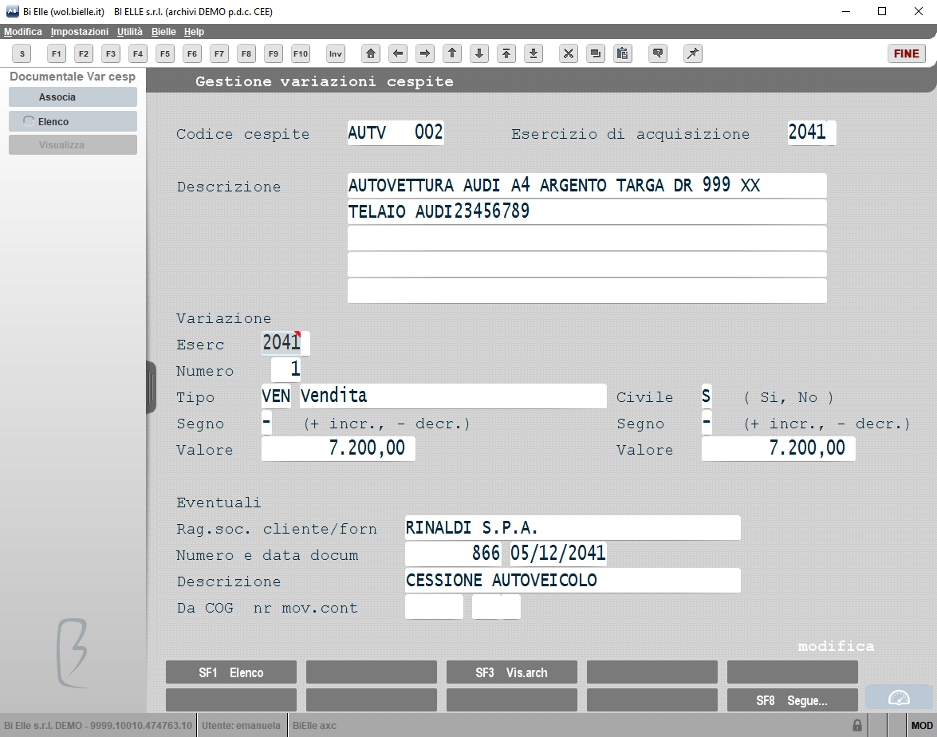Click the padlock icon in status bar
Image resolution: width=937 pixels, height=737 pixels.
tap(857, 726)
